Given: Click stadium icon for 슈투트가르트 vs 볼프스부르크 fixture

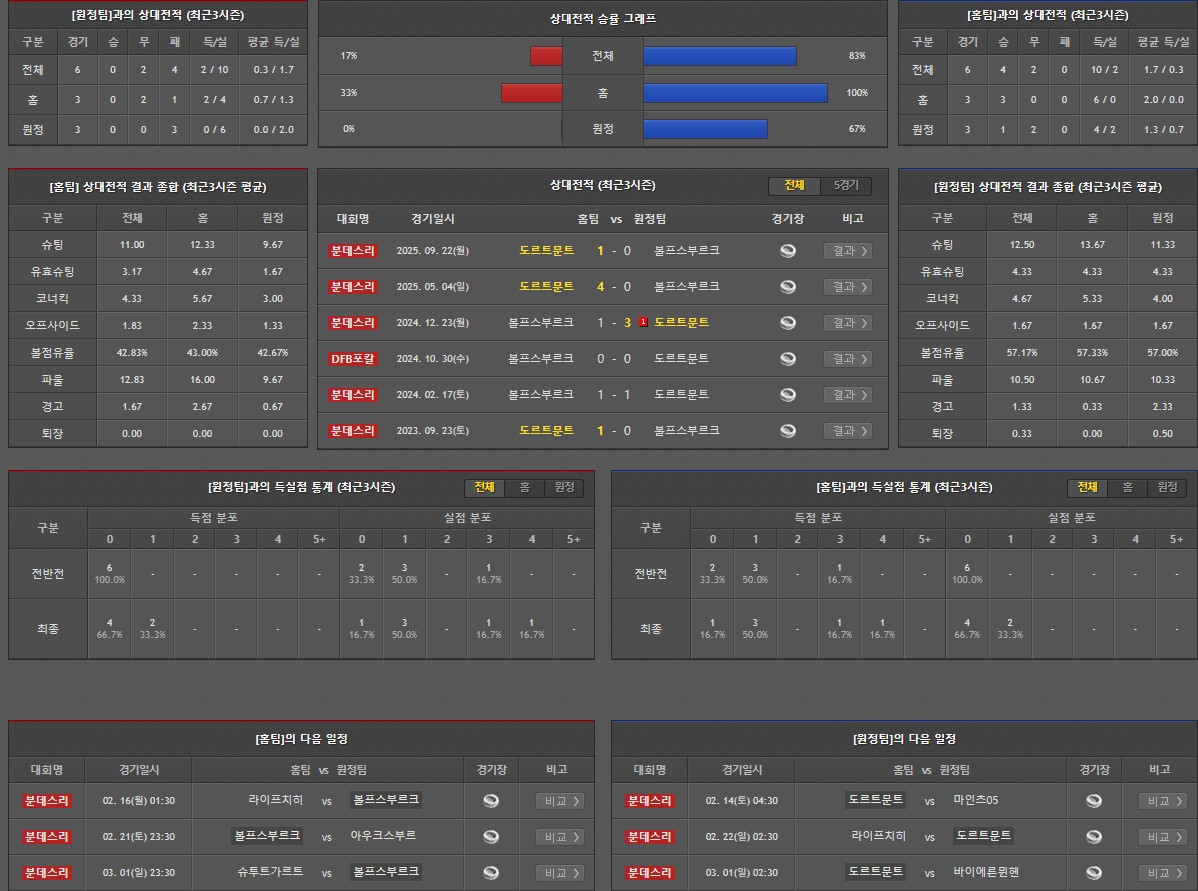Looking at the screenshot, I should tap(491, 873).
